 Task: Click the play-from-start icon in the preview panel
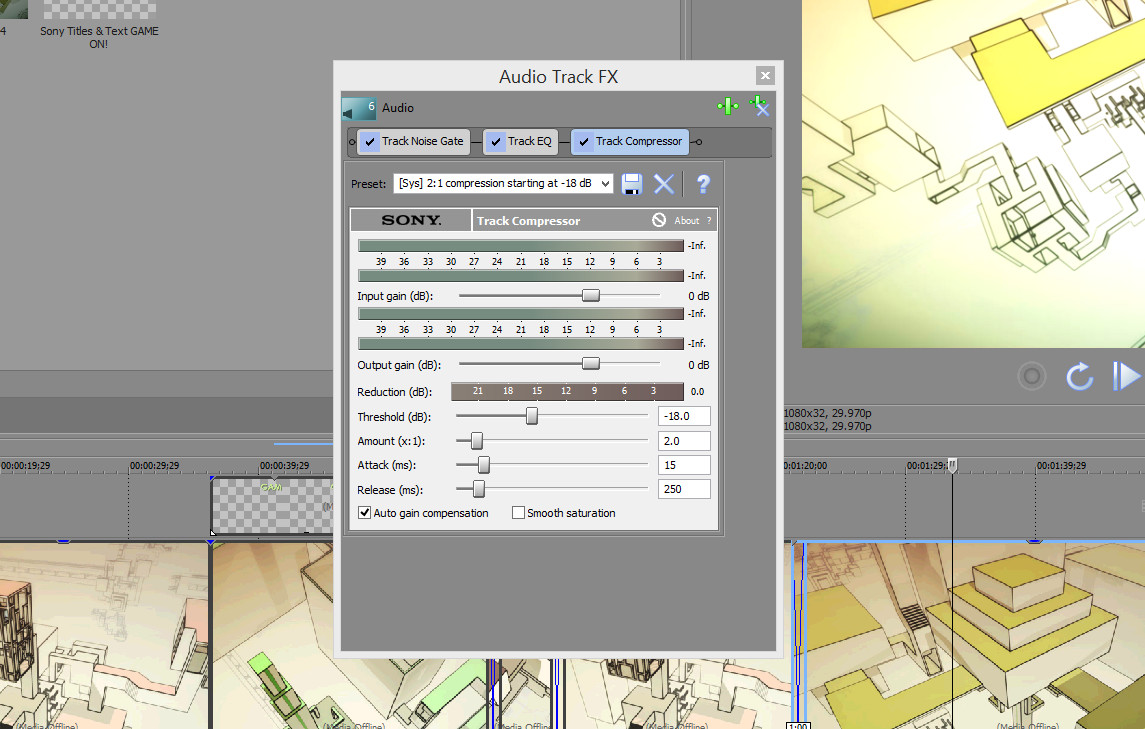pos(1127,376)
